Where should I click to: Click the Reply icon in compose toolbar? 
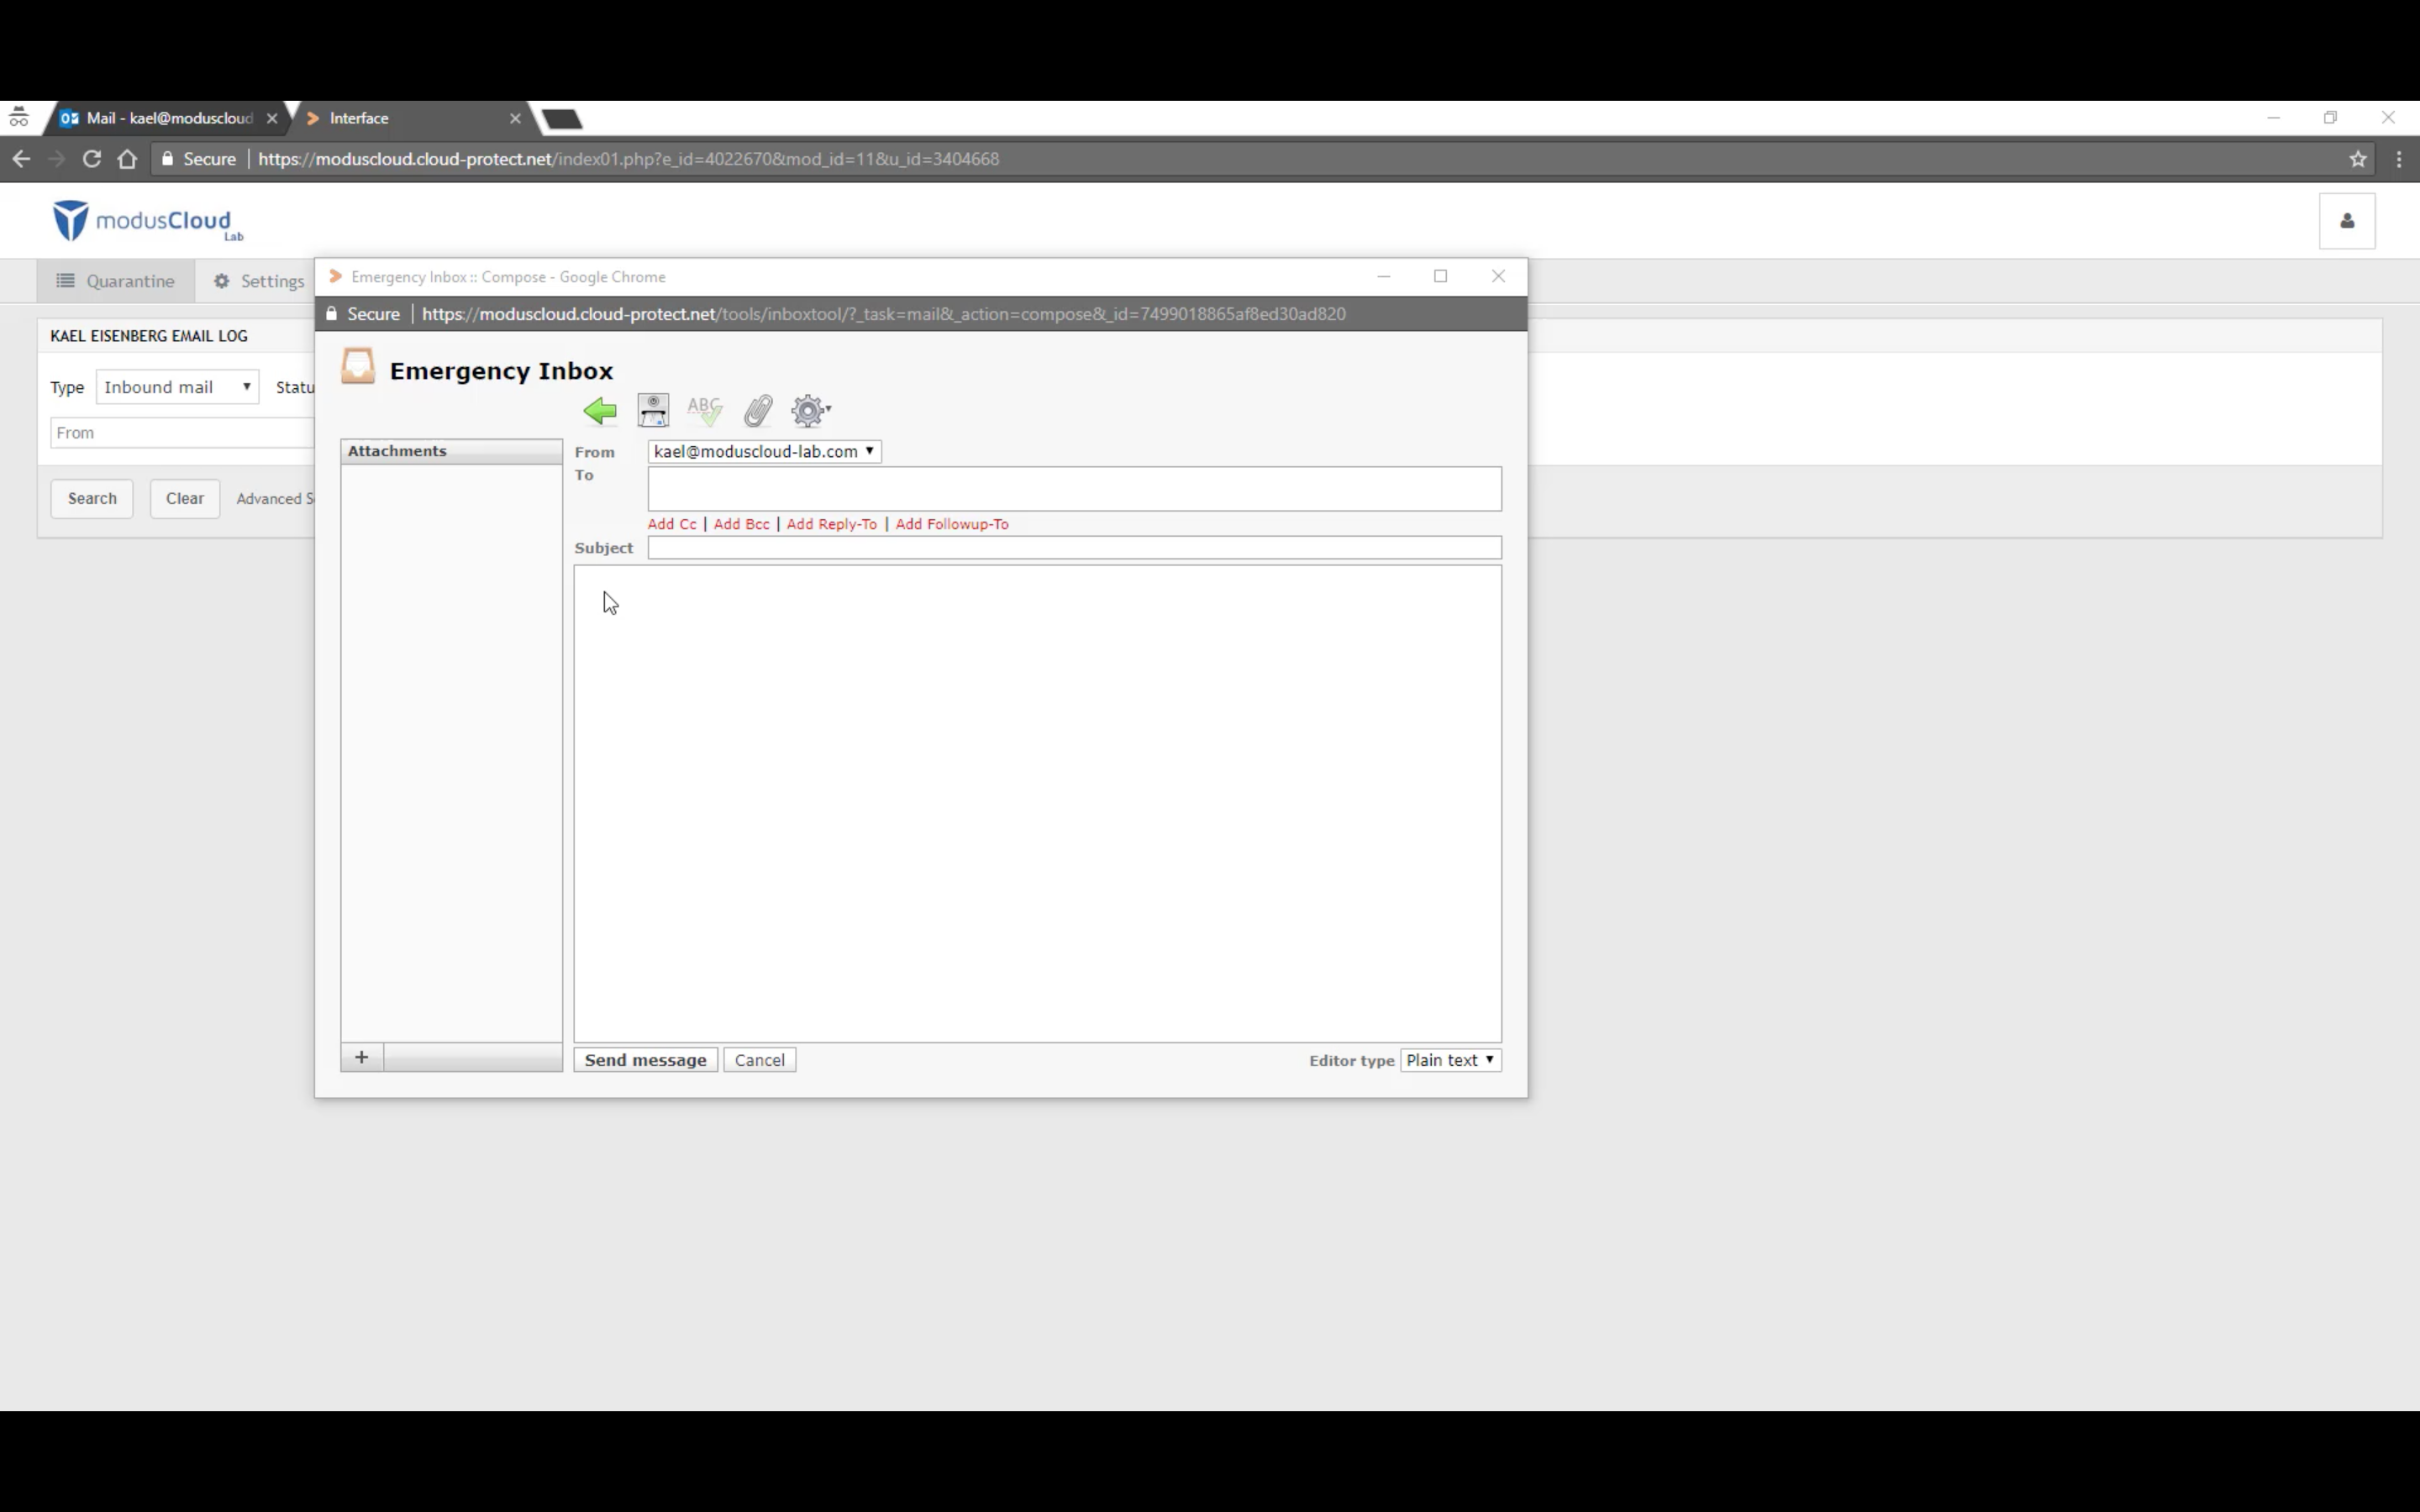tap(599, 409)
